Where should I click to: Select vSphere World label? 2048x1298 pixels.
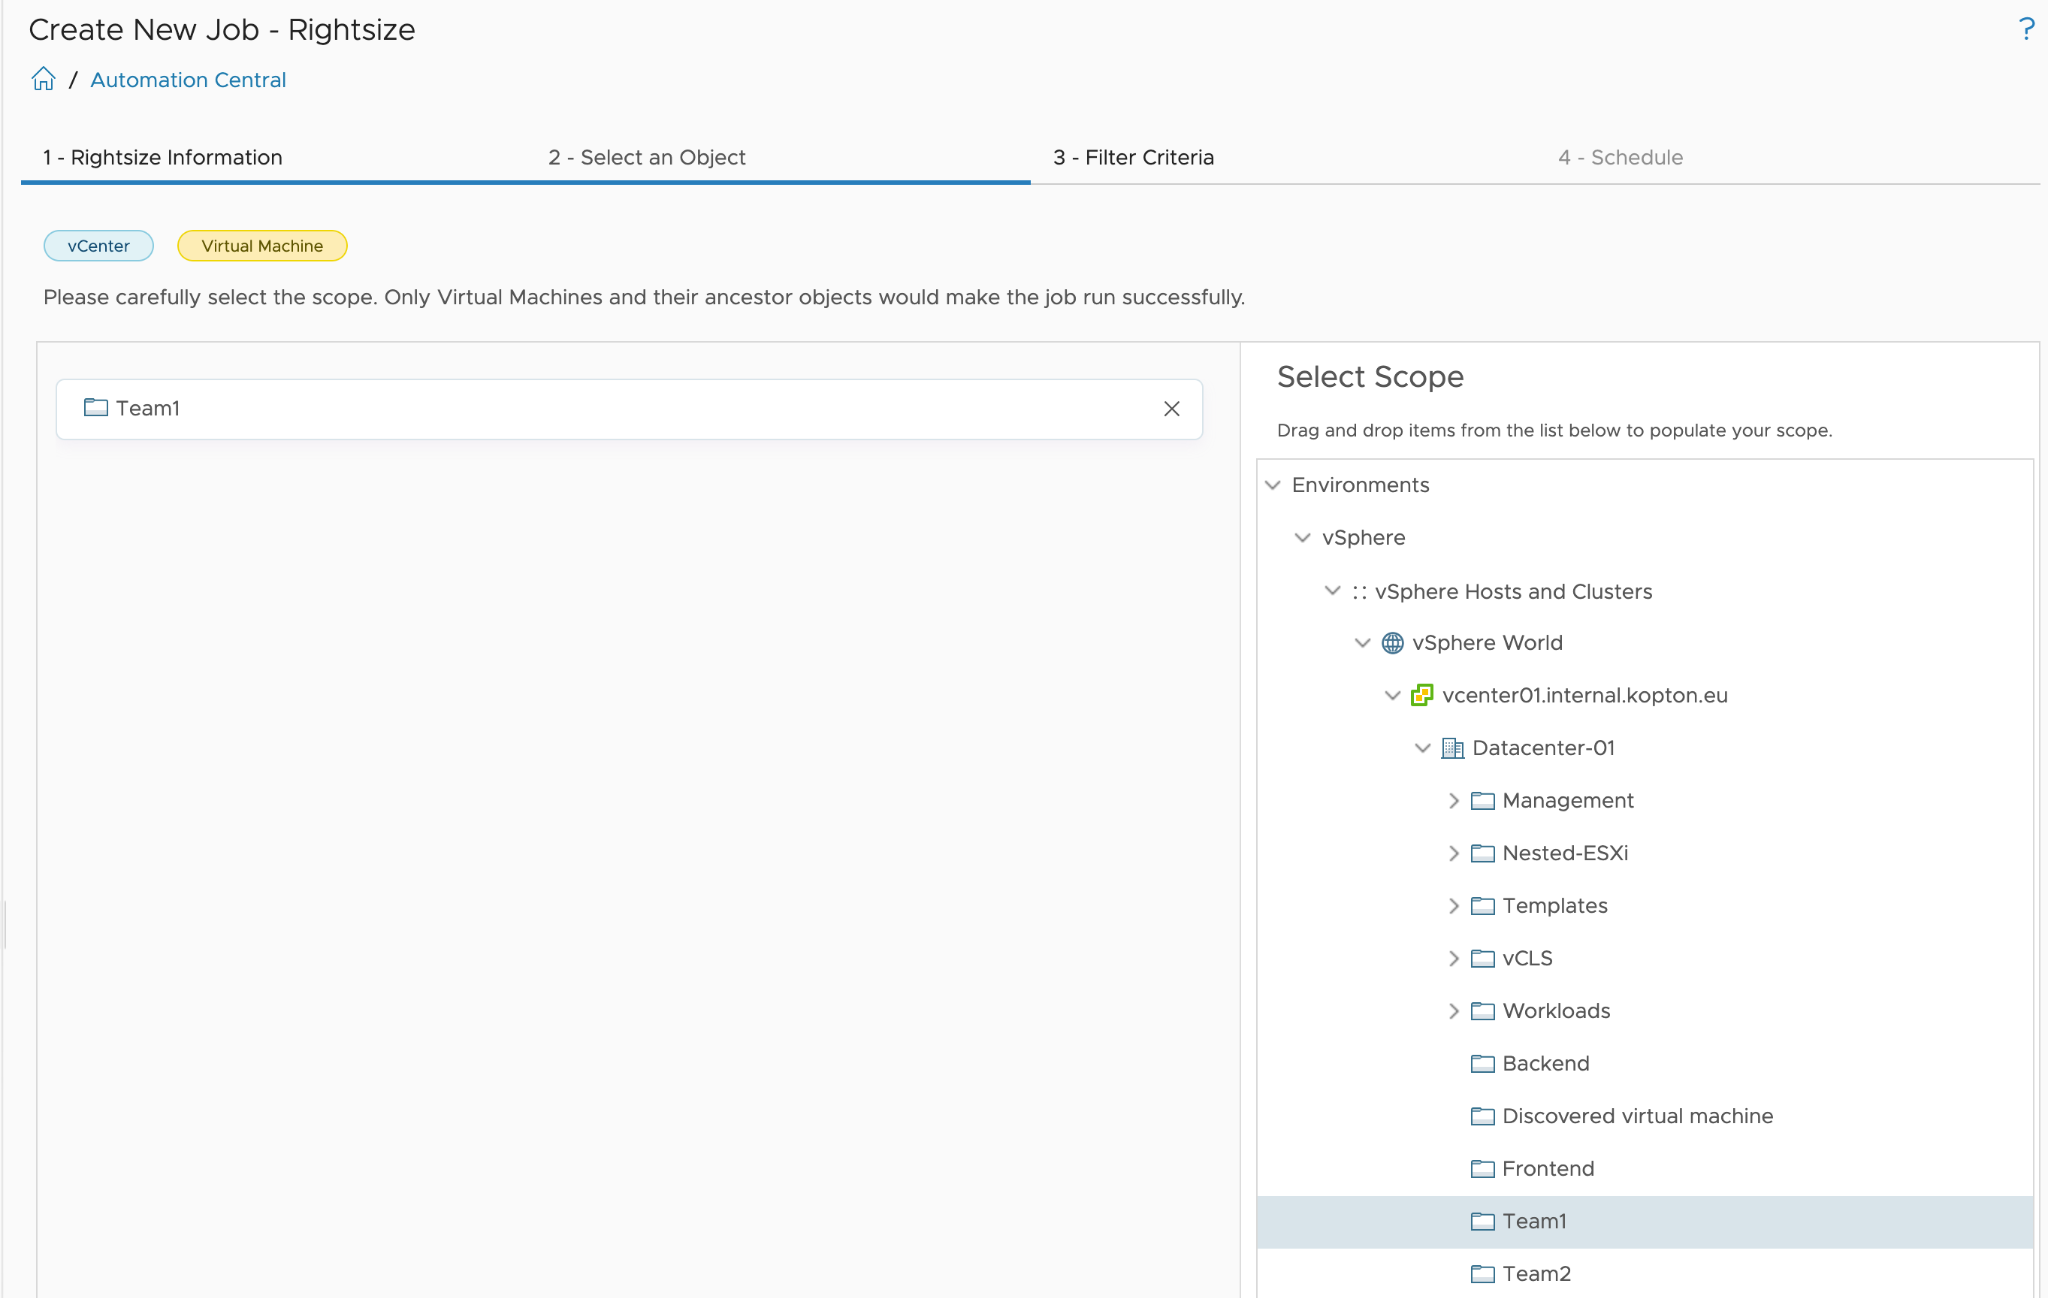[1487, 643]
